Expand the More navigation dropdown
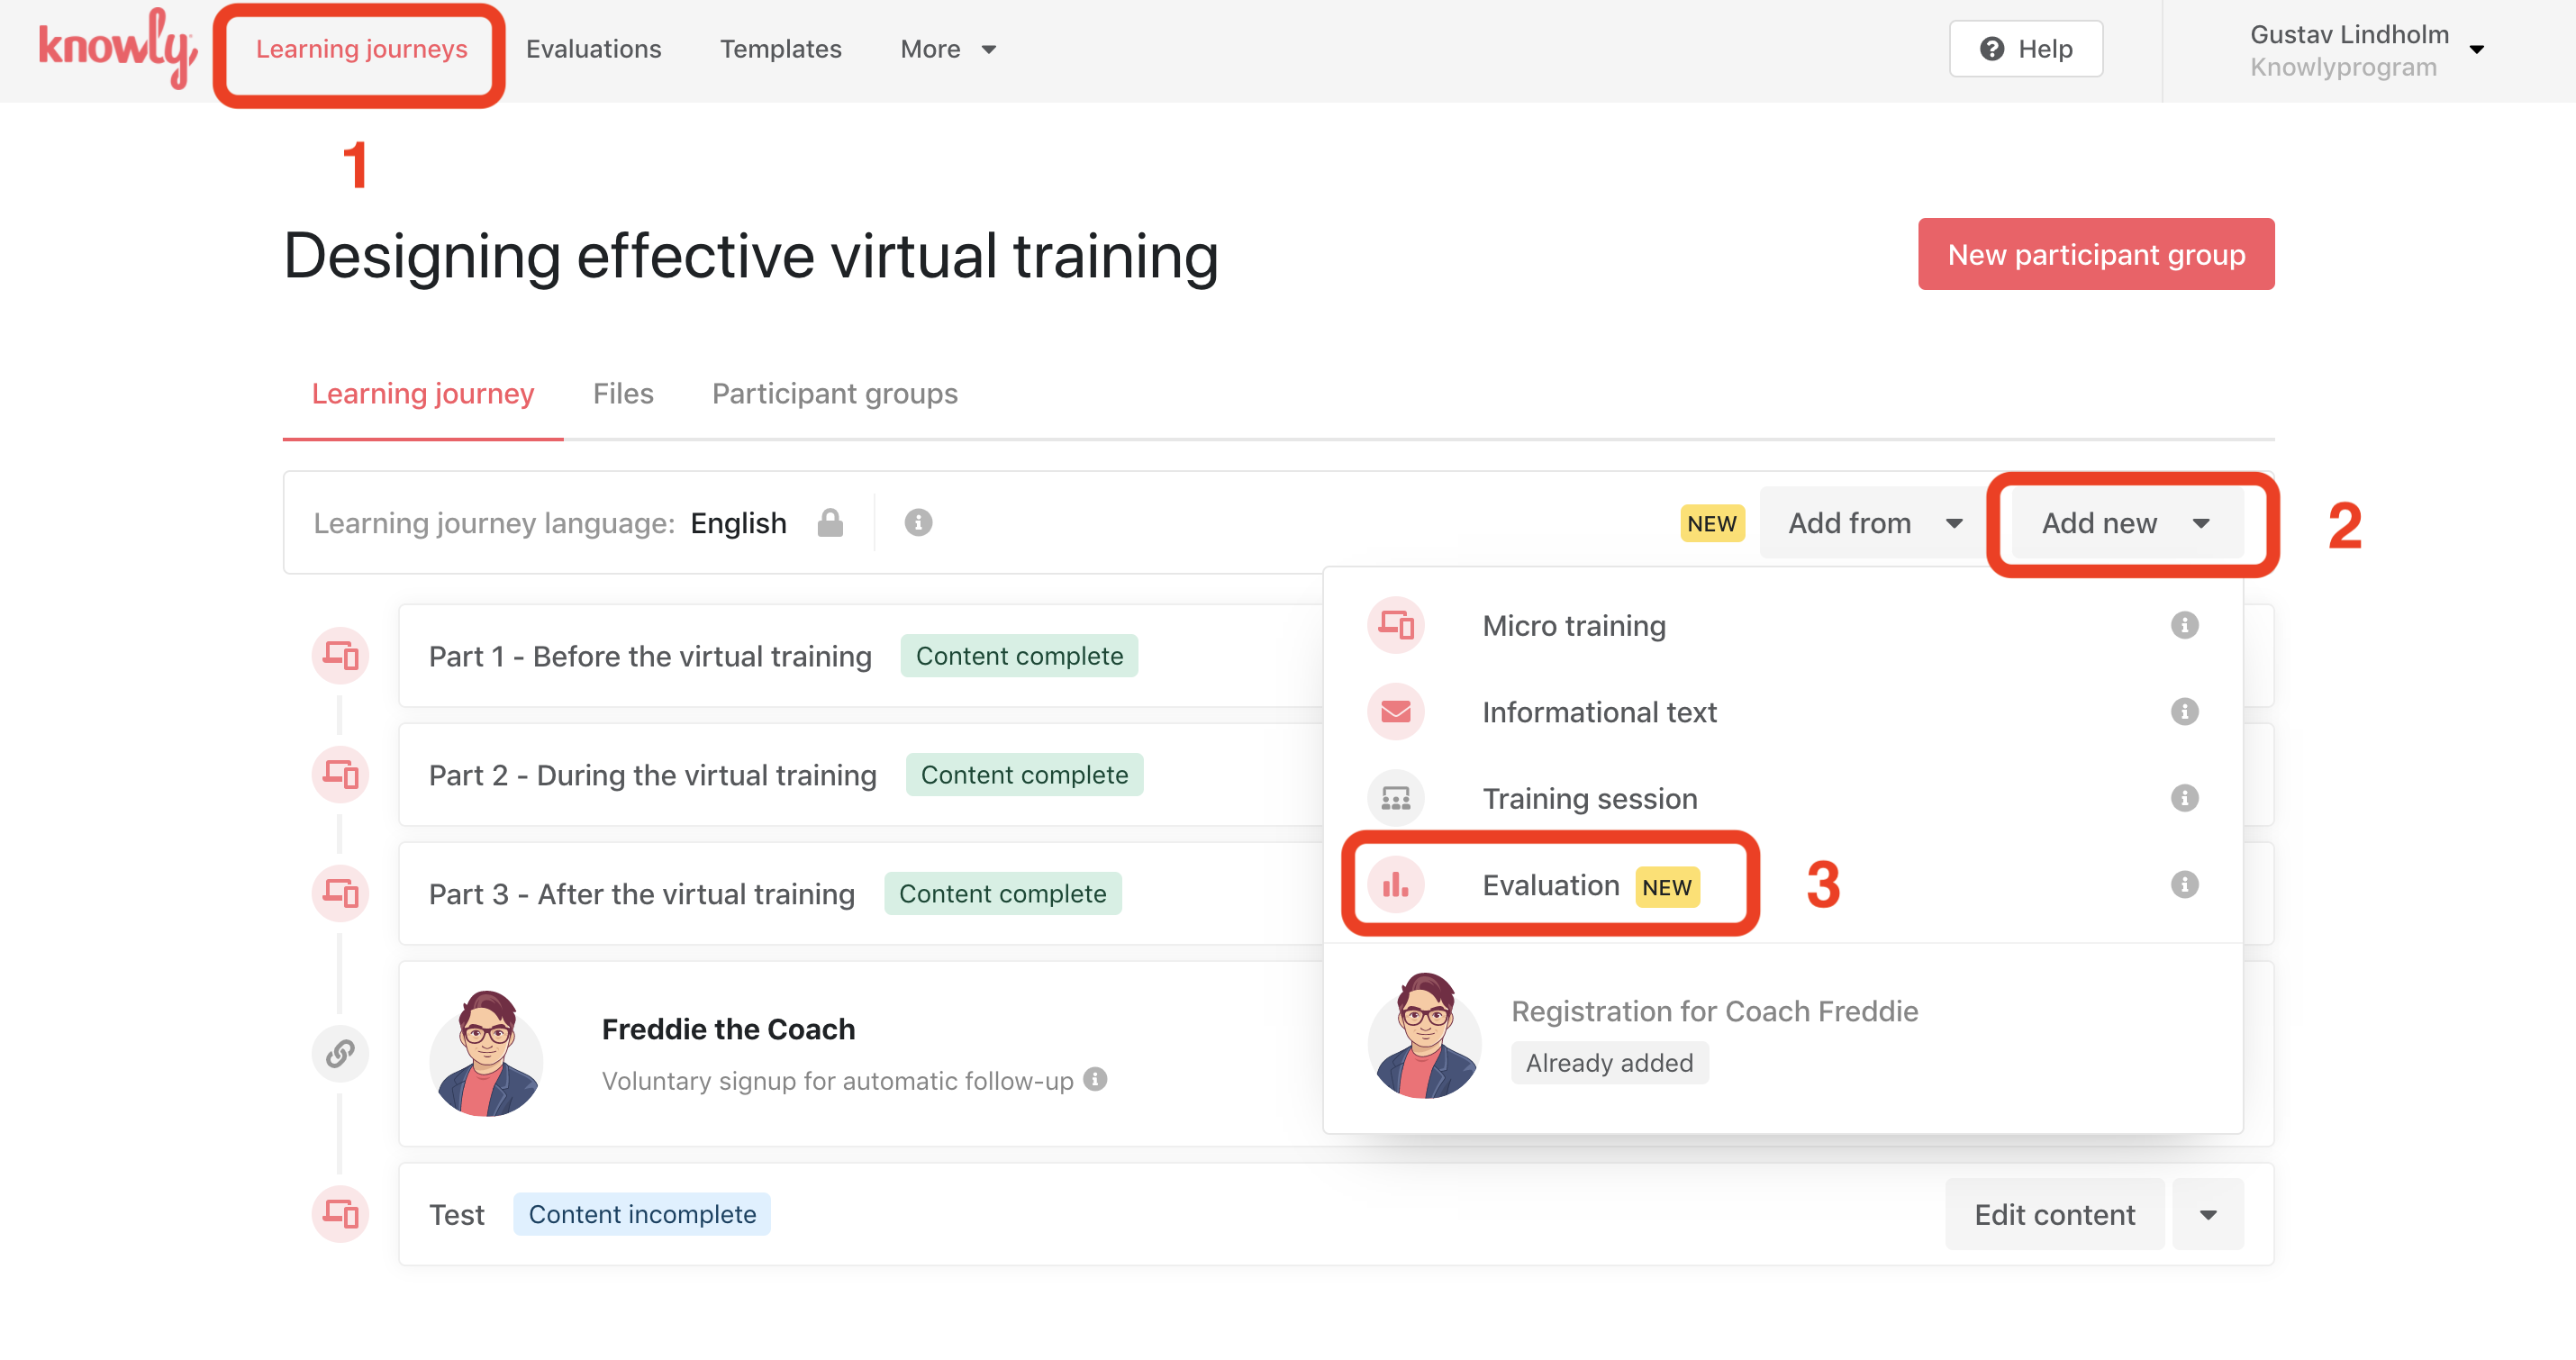This screenshot has width=2576, height=1360. tap(947, 49)
